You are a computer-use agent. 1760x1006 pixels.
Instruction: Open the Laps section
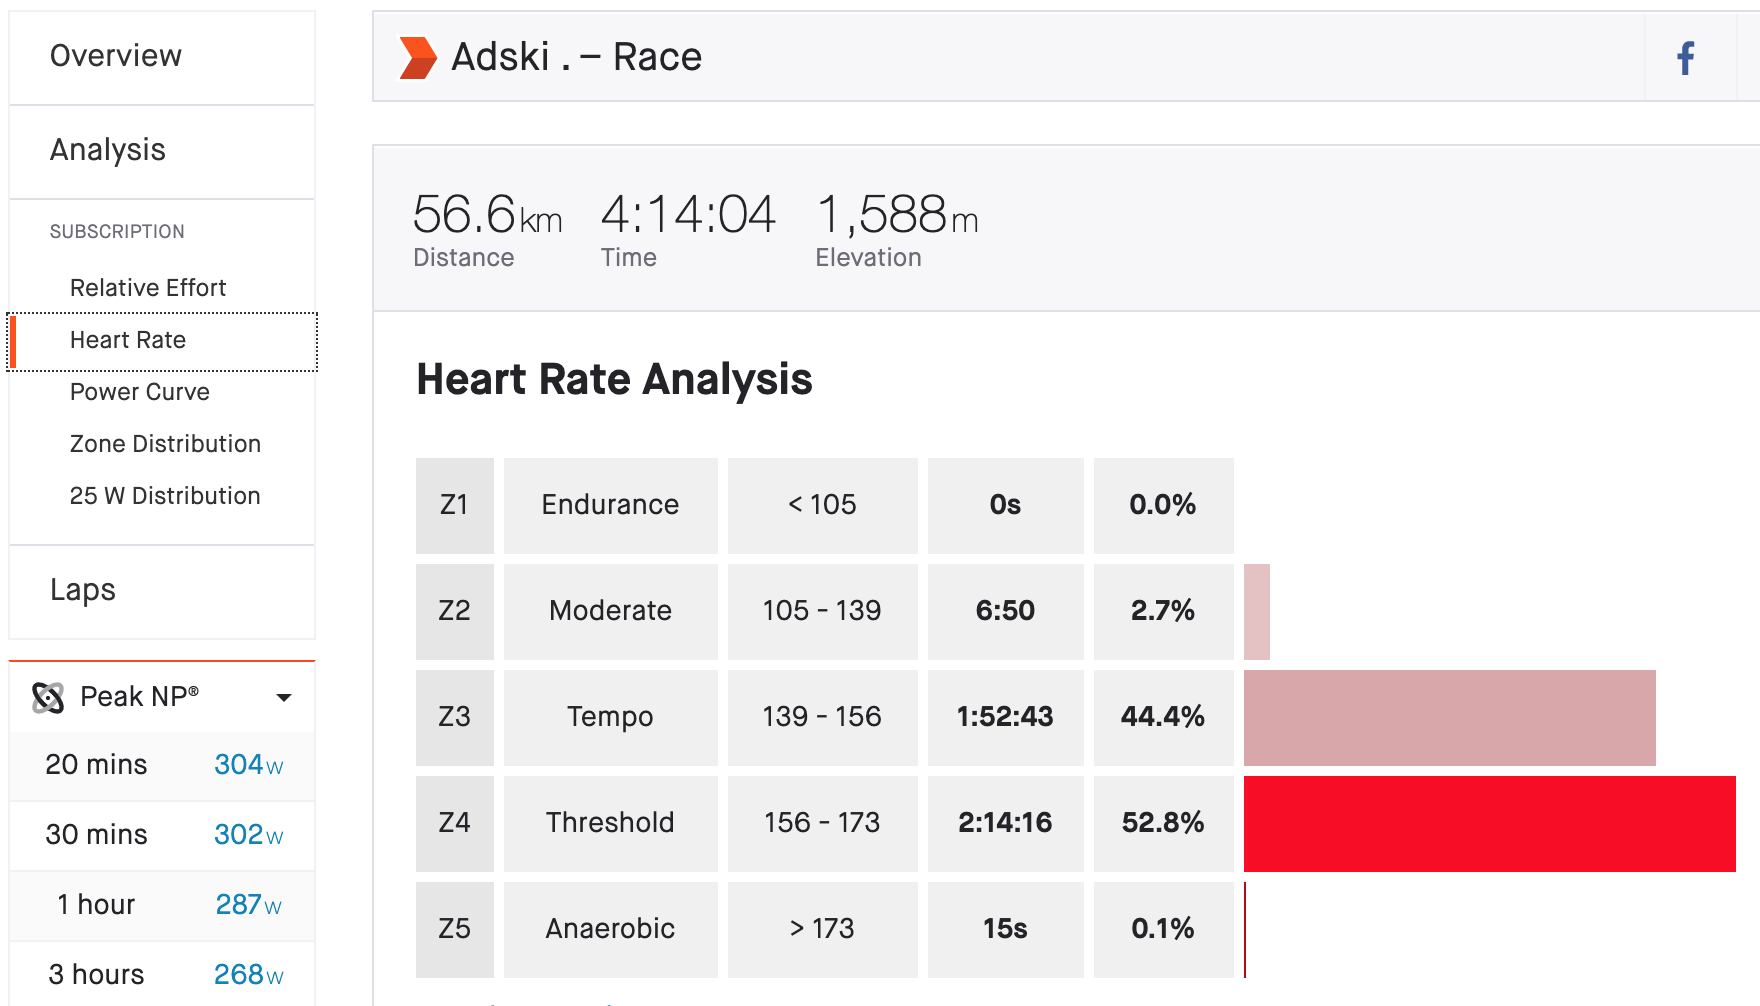pos(83,590)
